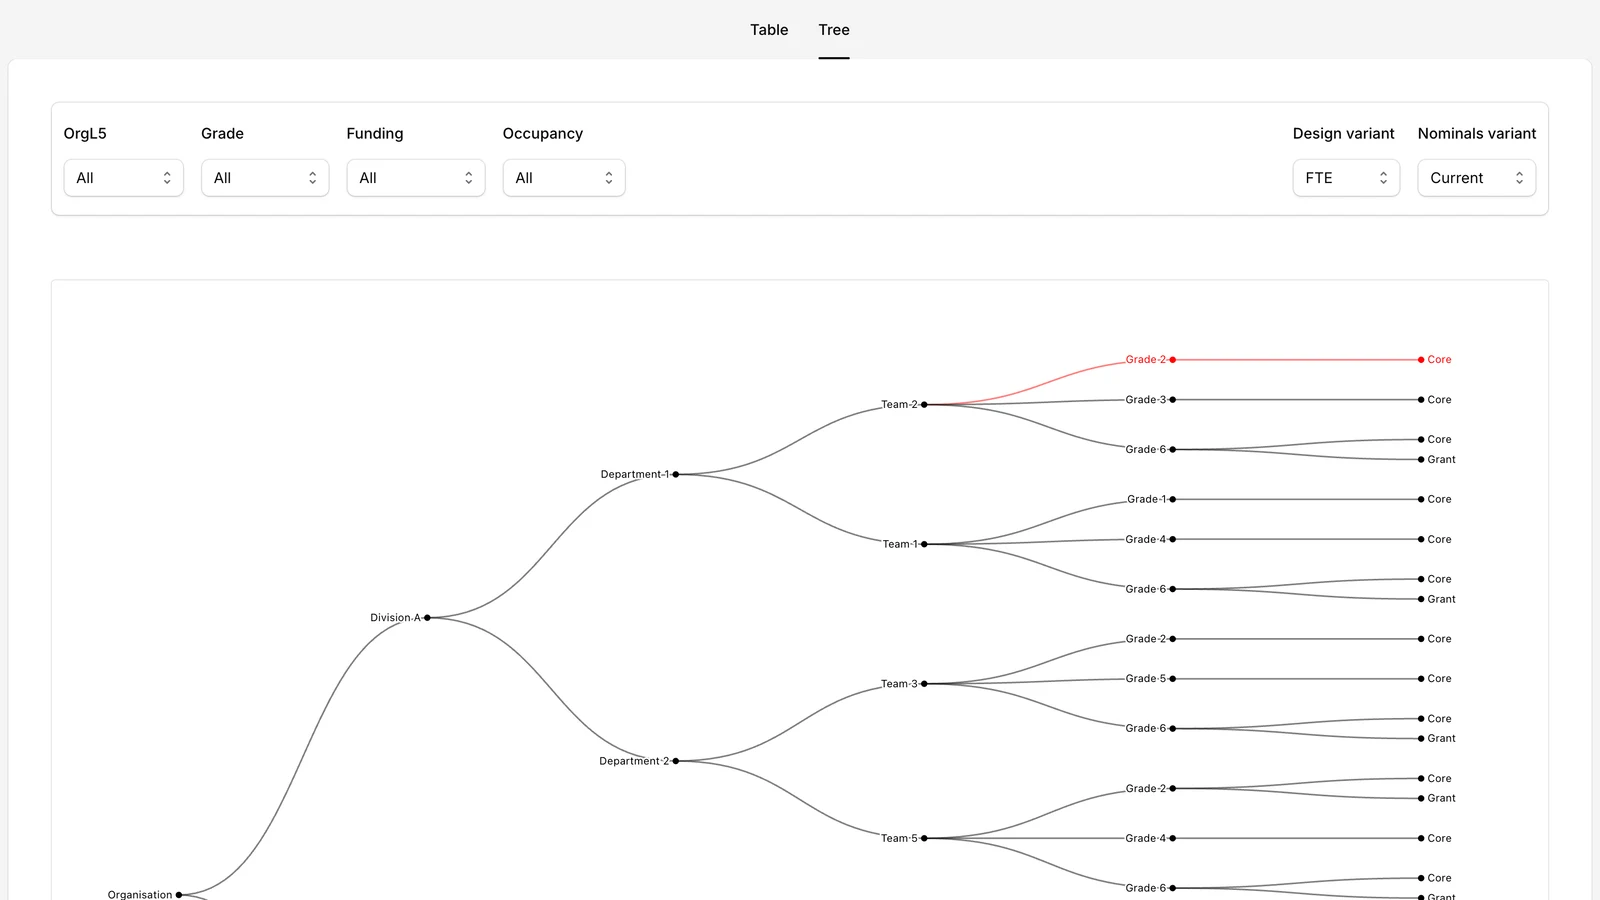Image resolution: width=1600 pixels, height=900 pixels.
Task: Open the Nominals variant Current dropdown
Action: (1477, 178)
